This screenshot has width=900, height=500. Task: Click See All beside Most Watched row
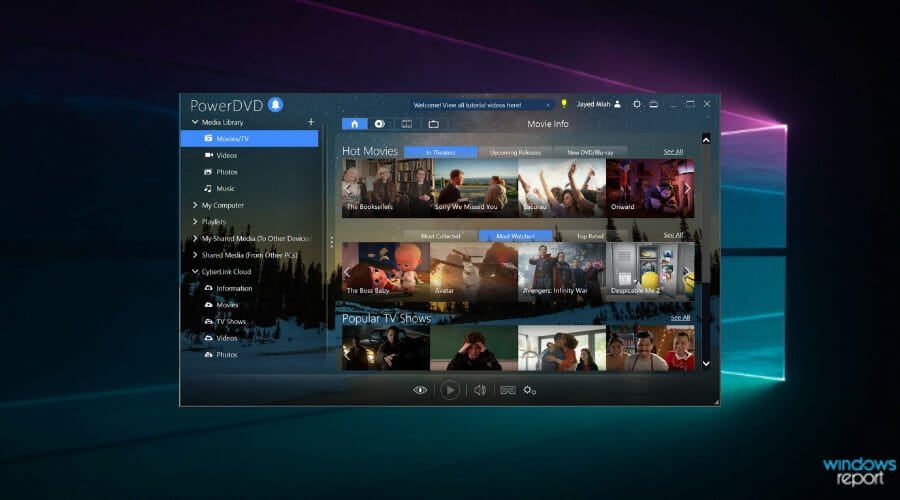coord(673,235)
